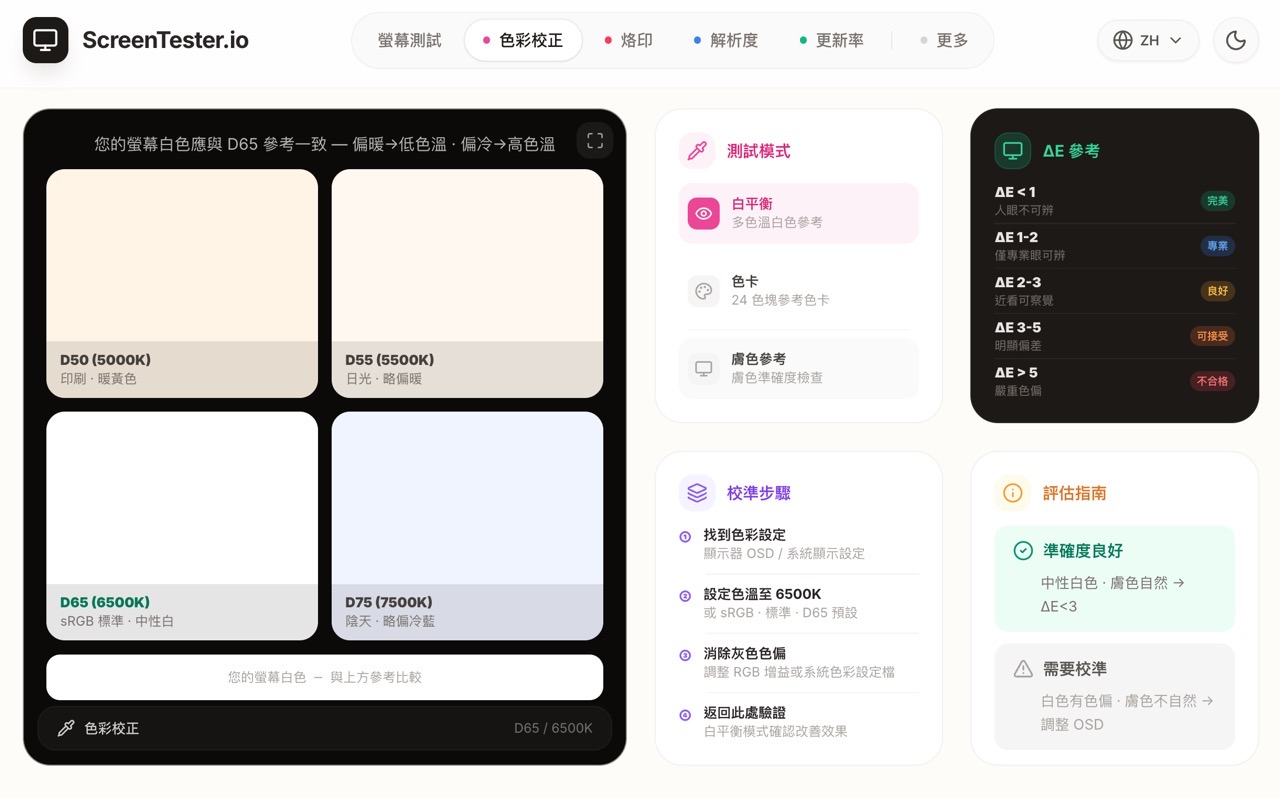Image resolution: width=1280 pixels, height=798 pixels.
Task: Click the 專業 badge
Action: click(x=1217, y=246)
